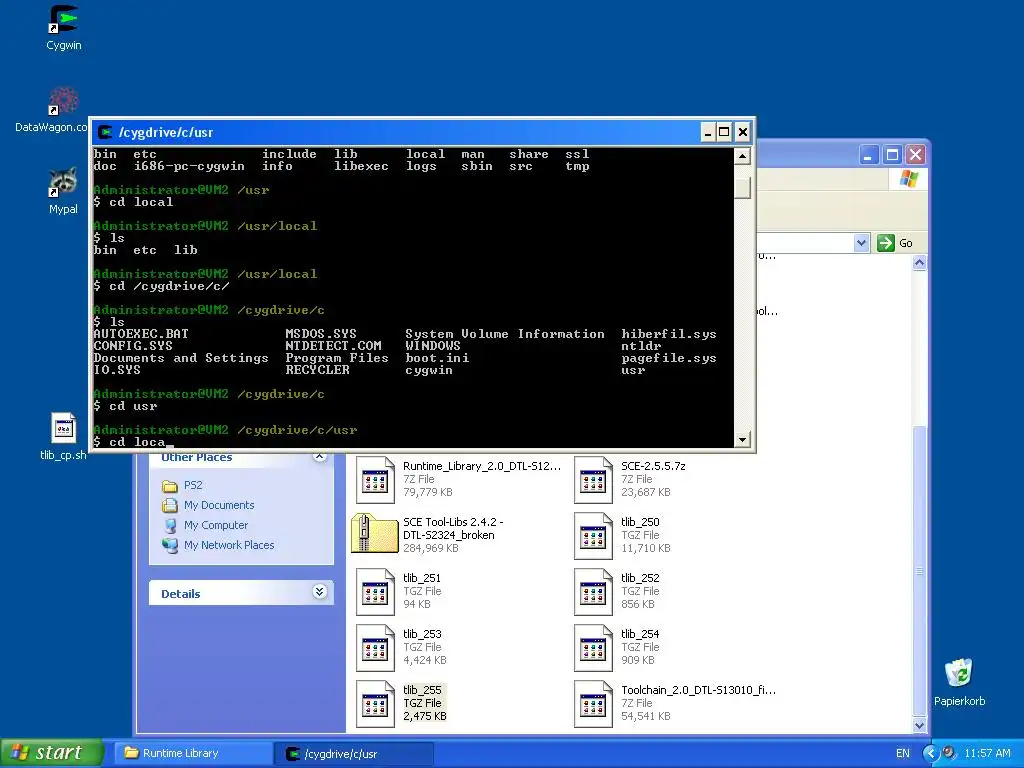Select the Runtime_Library_2.0_DTL-S12 7Z file icon
This screenshot has width=1024, height=768.
[375, 480]
